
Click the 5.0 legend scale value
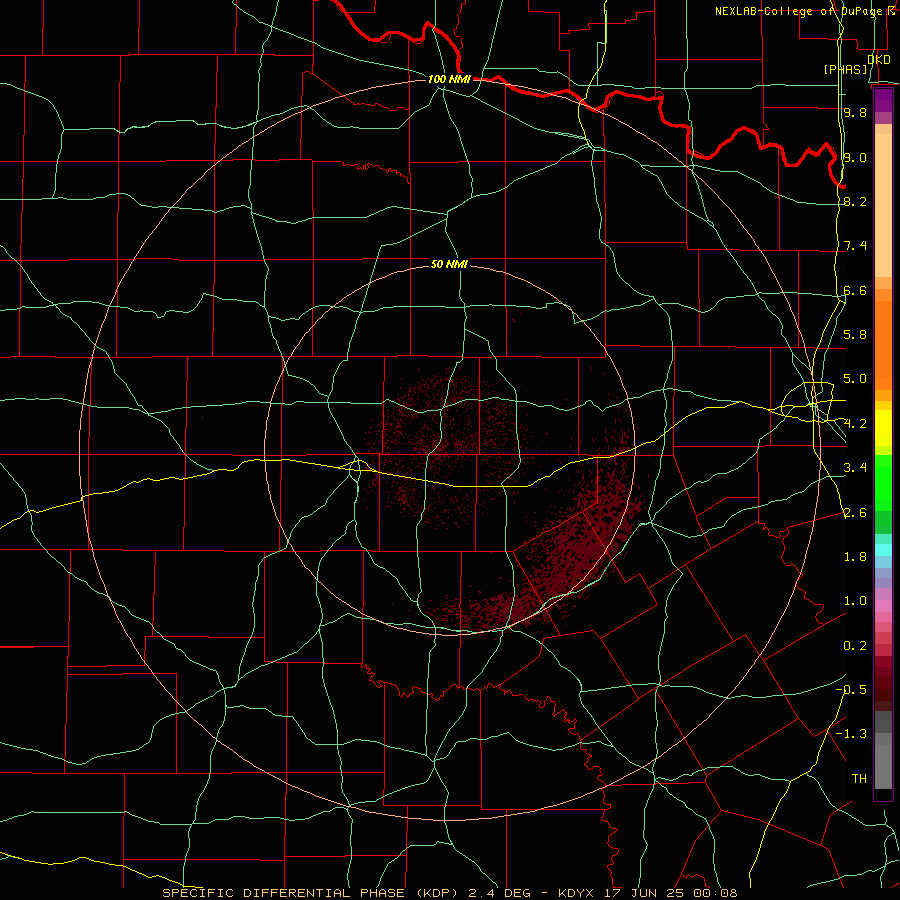[855, 379]
